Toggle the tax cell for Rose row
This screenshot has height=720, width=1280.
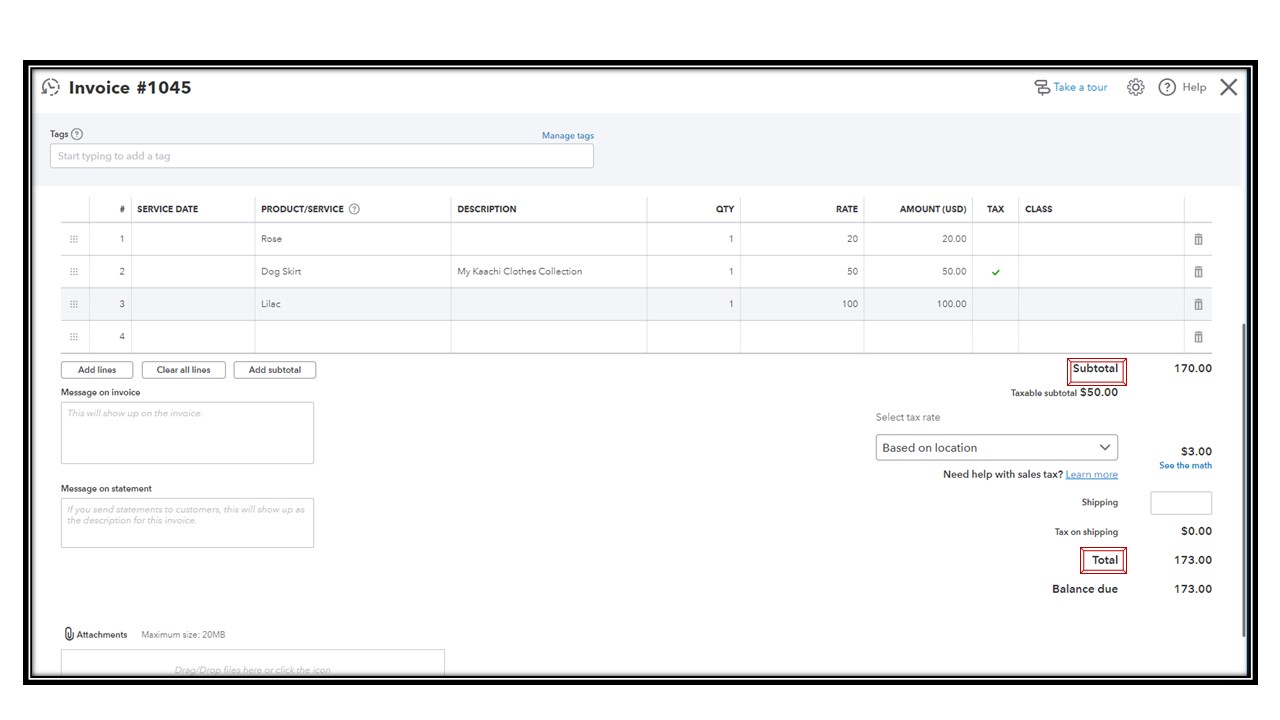[995, 239]
